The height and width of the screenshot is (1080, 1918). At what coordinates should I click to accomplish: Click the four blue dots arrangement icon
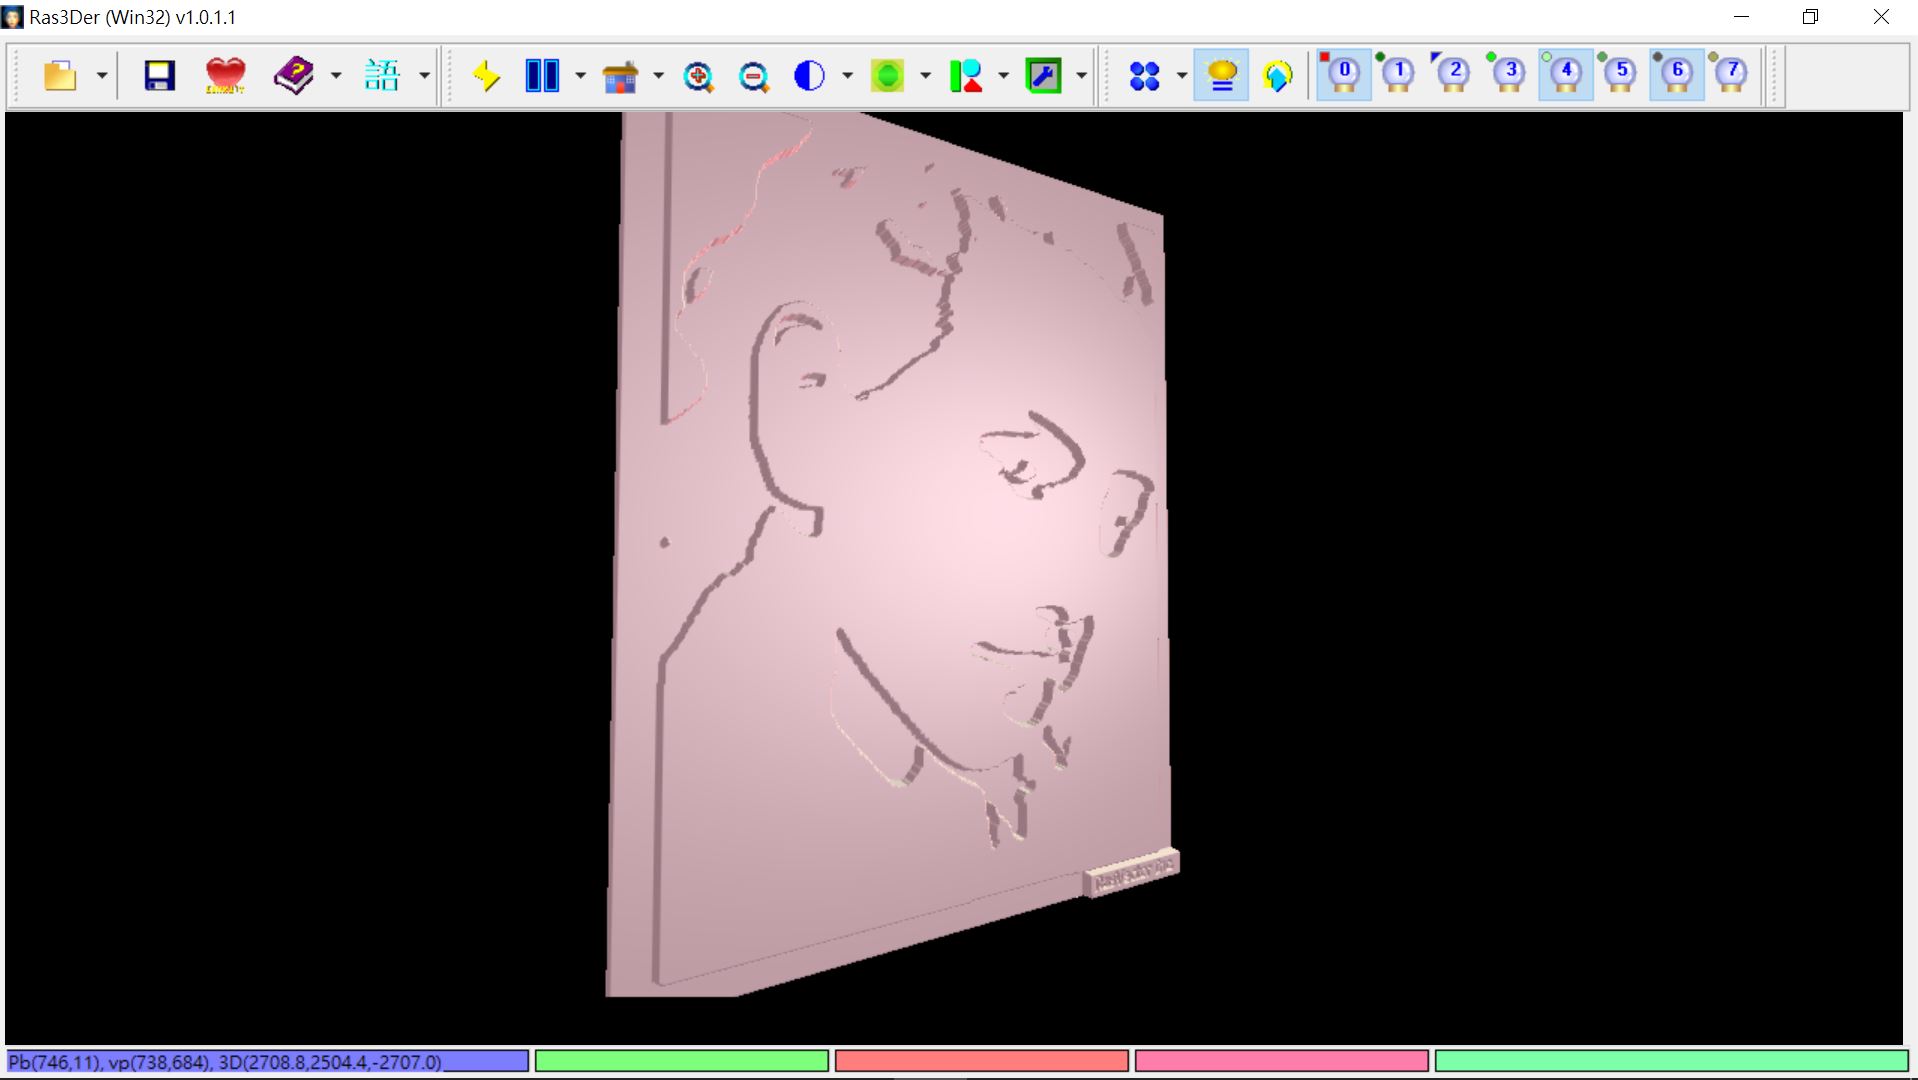click(x=1147, y=75)
